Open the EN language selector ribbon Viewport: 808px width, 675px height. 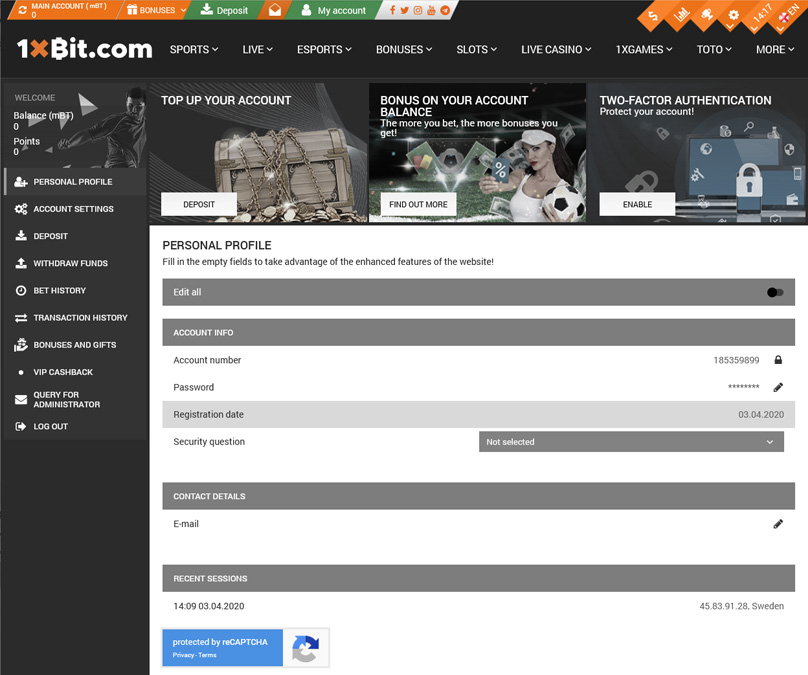[789, 14]
